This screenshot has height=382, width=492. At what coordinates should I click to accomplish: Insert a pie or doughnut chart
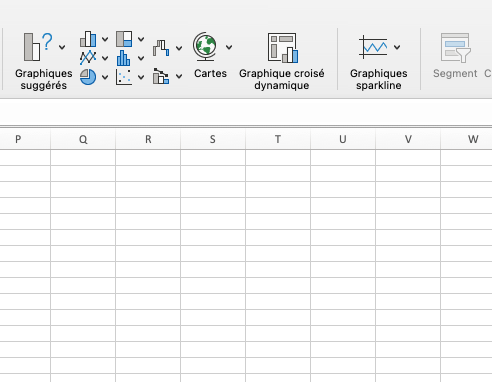click(x=88, y=77)
